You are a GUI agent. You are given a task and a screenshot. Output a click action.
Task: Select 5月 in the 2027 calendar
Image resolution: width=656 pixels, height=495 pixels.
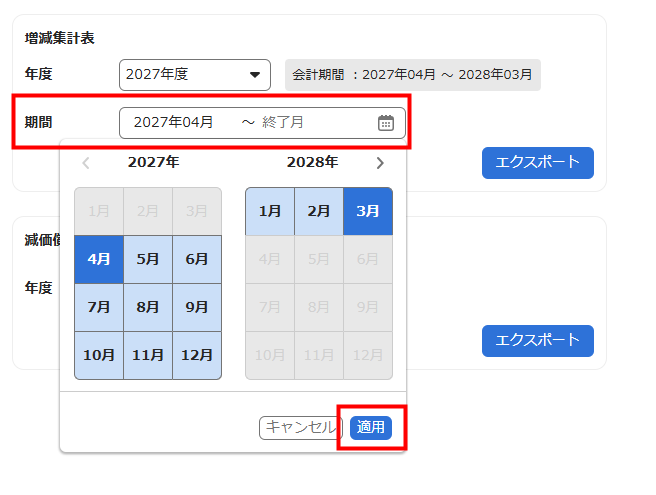(148, 259)
